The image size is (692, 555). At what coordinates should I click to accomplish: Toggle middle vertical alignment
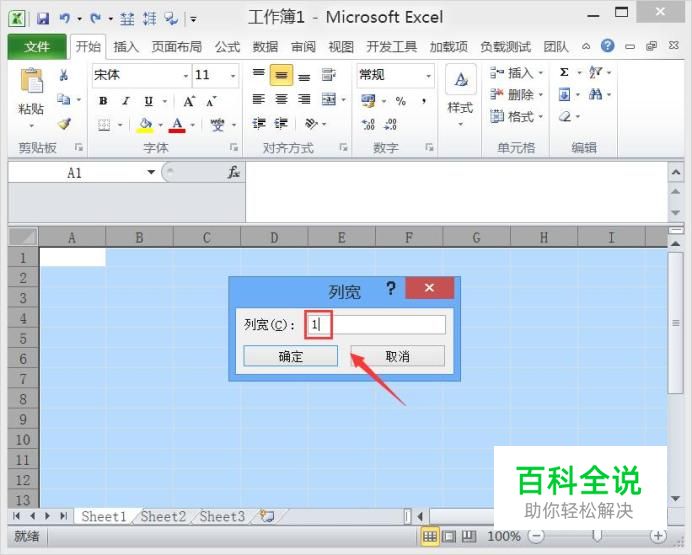click(281, 75)
